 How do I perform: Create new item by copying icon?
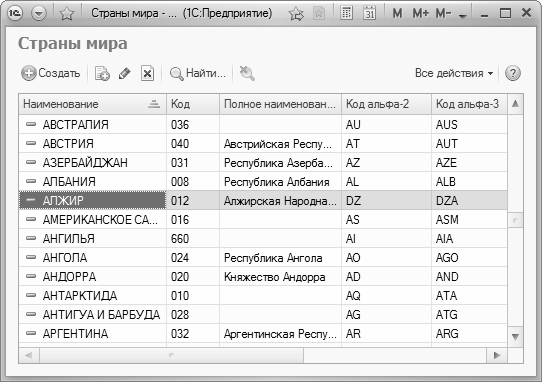click(x=102, y=73)
